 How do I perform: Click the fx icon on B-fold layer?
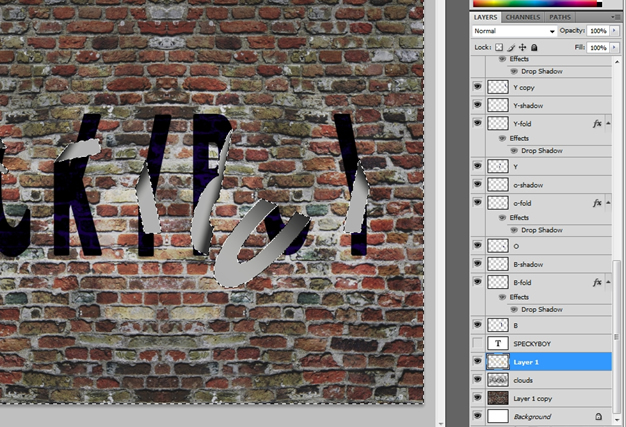[x=597, y=283]
